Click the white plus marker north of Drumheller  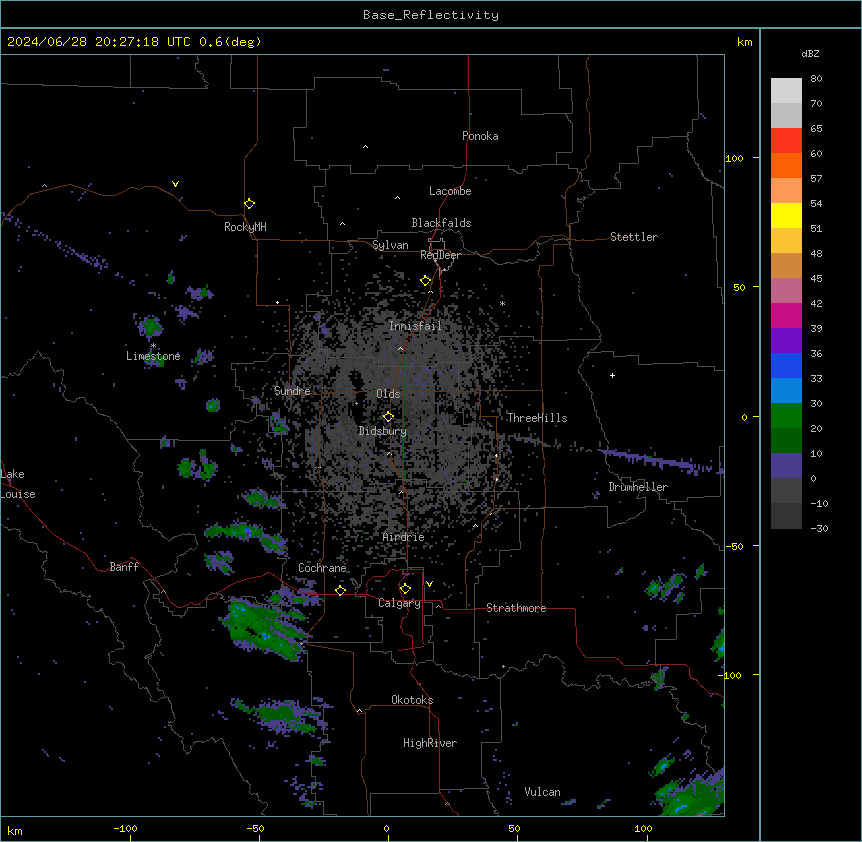pyautogui.click(x=612, y=375)
